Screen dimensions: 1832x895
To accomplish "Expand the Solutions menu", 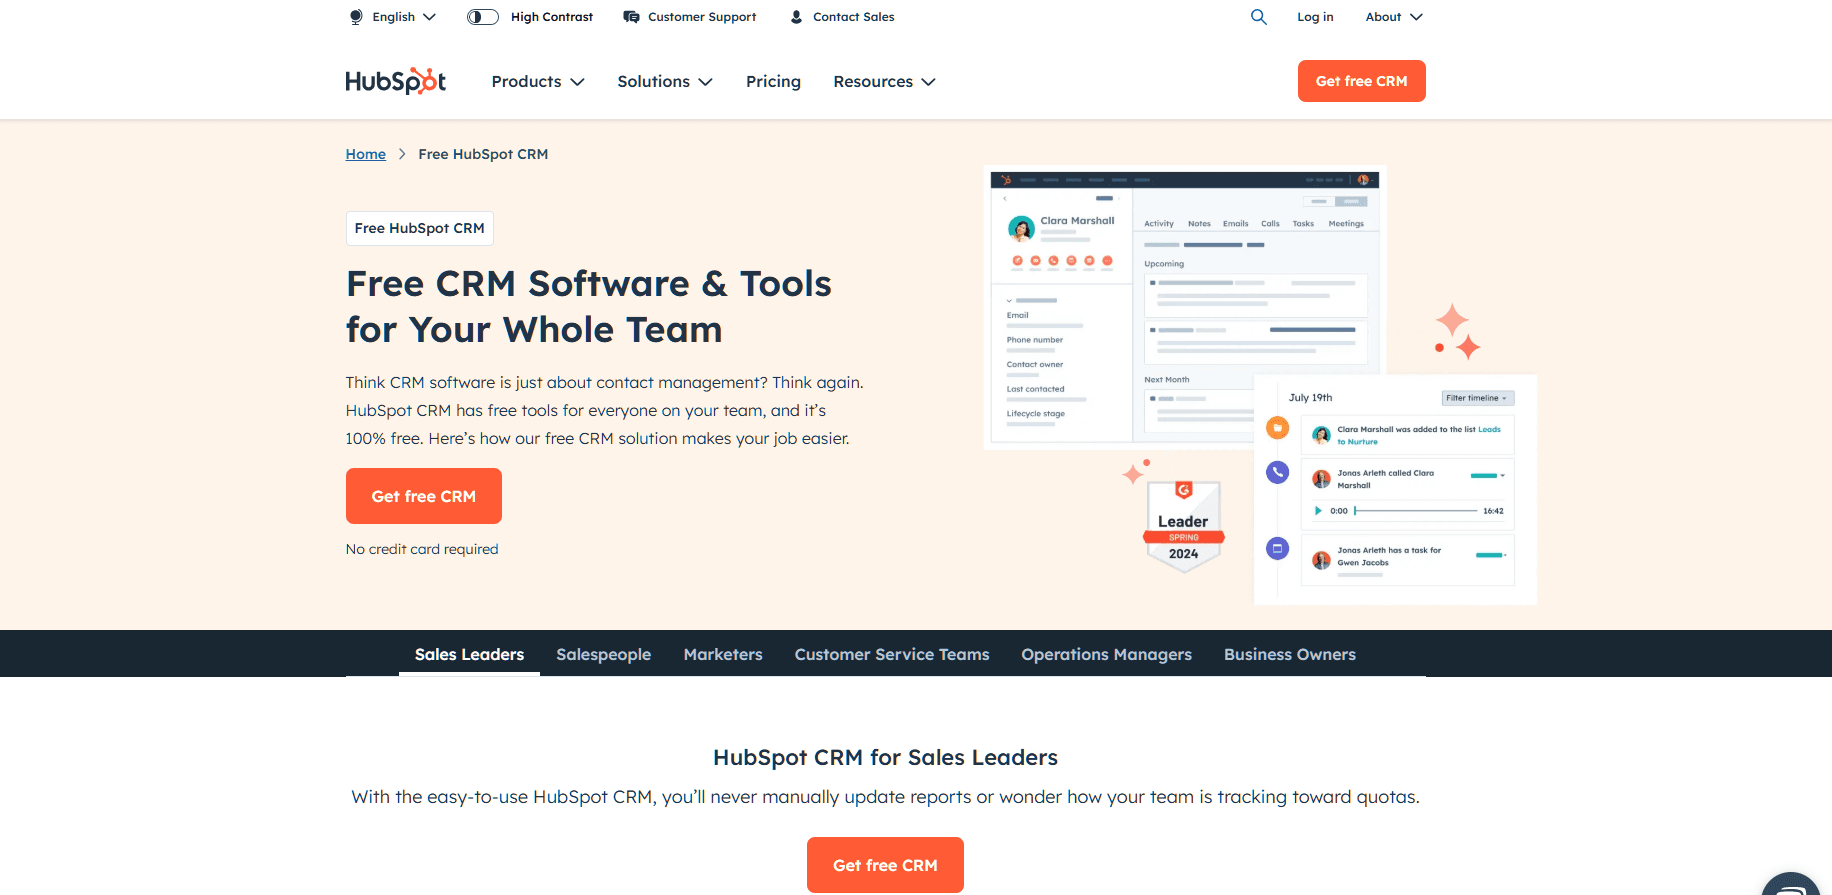I will [665, 81].
